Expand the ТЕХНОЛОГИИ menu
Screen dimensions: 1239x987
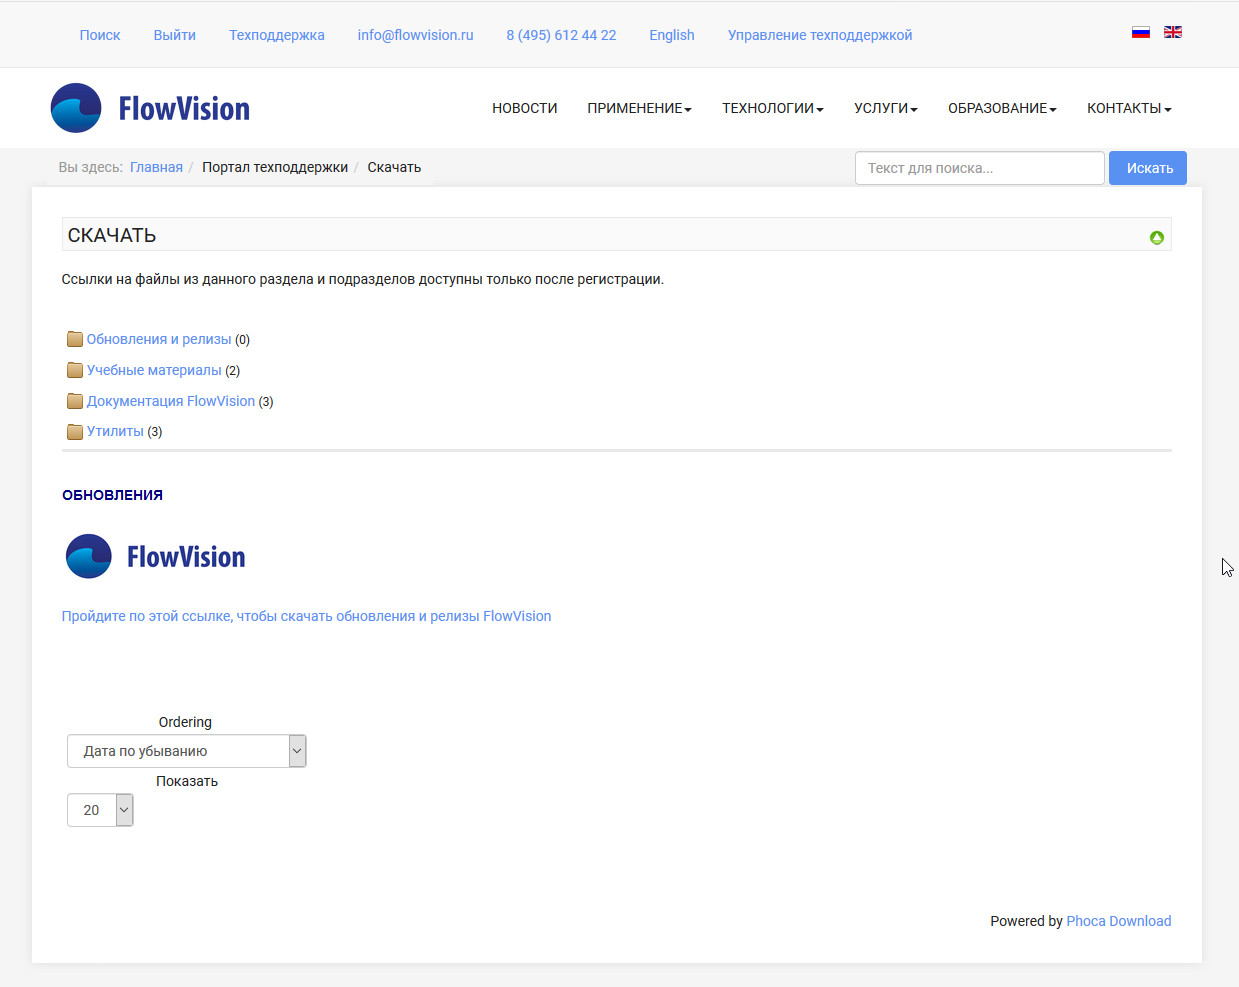point(773,108)
